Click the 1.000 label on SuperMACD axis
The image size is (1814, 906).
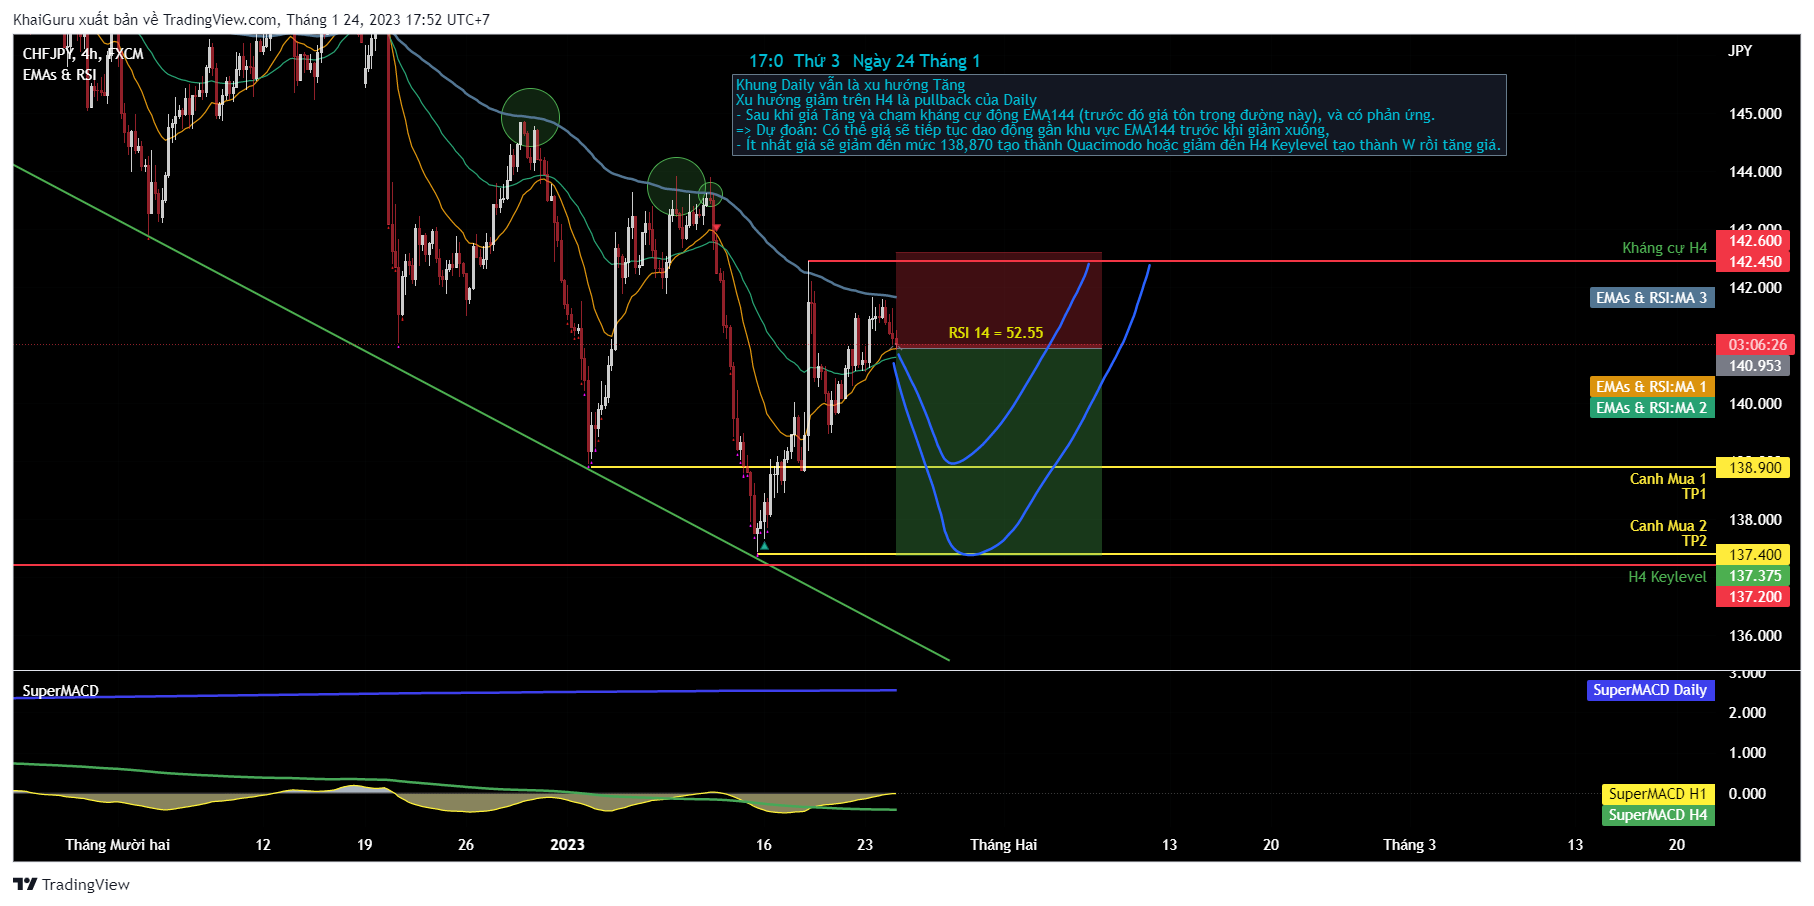[1747, 753]
